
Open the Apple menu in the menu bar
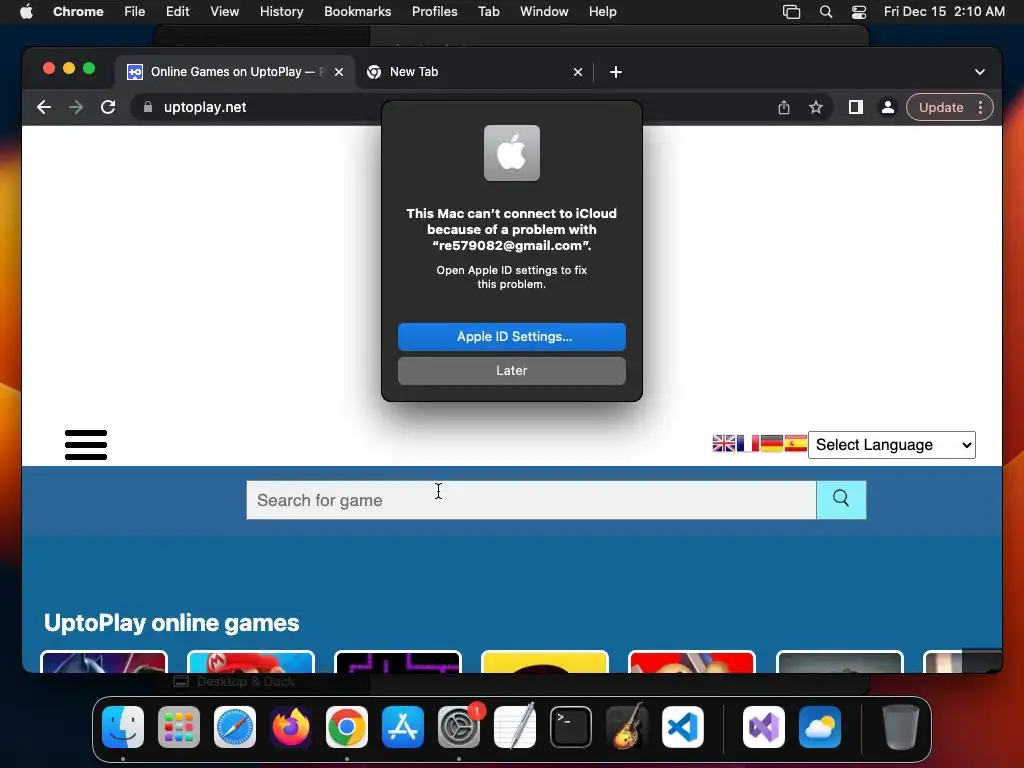(26, 12)
